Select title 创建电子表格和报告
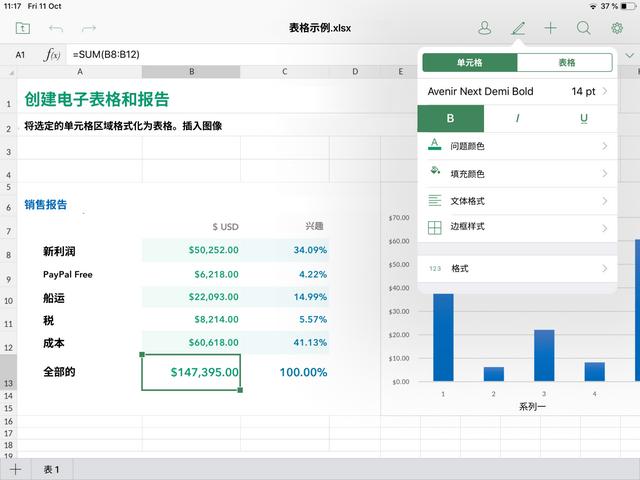 96,99
